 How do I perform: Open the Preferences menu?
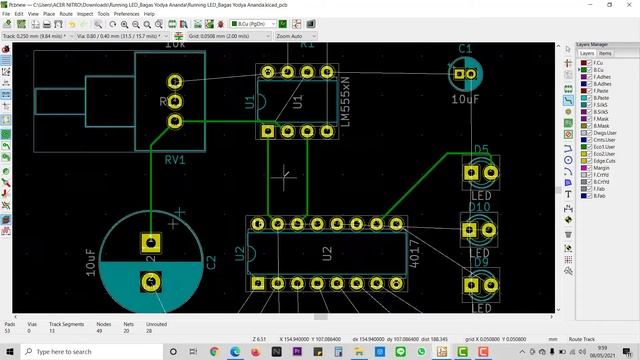point(127,14)
